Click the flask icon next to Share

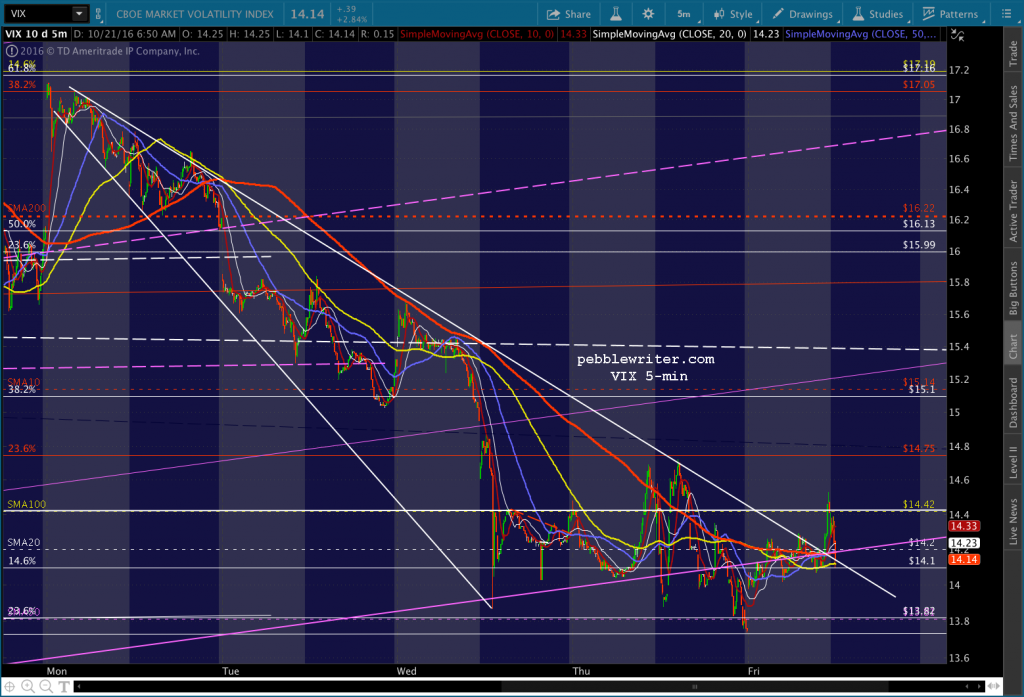tap(616, 14)
